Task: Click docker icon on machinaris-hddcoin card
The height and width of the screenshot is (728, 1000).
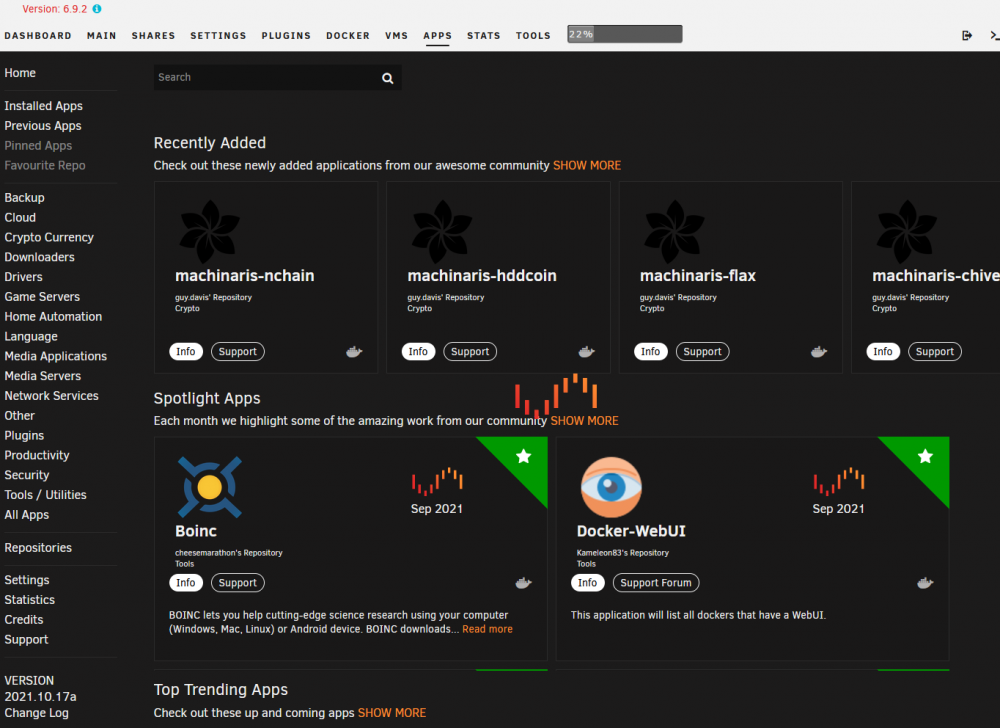Action: pyautogui.click(x=586, y=352)
